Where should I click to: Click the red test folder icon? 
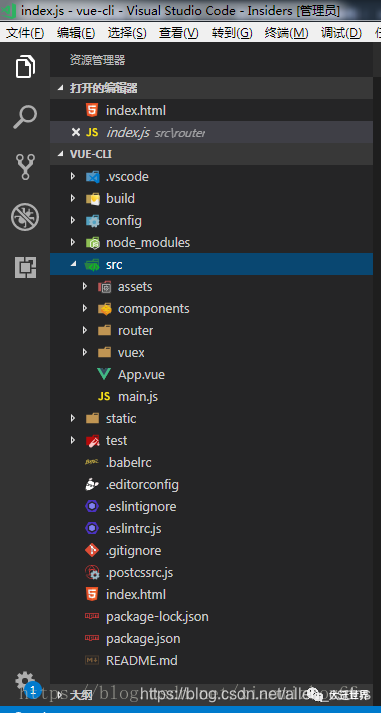click(92, 440)
